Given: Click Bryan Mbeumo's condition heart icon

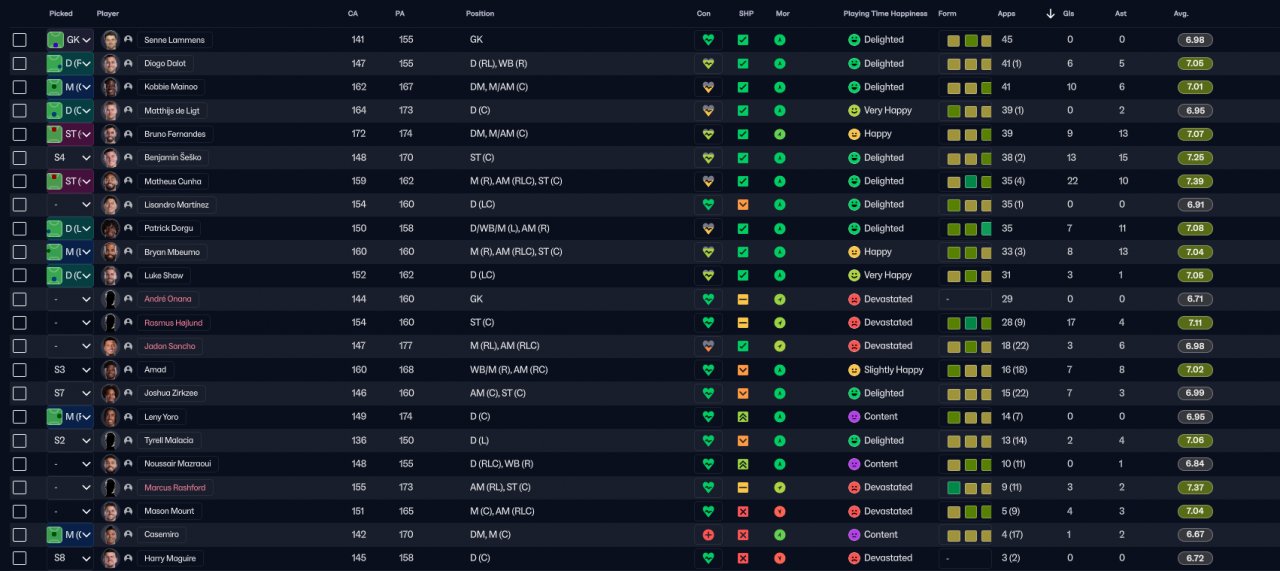Looking at the screenshot, I should pyautogui.click(x=708, y=252).
